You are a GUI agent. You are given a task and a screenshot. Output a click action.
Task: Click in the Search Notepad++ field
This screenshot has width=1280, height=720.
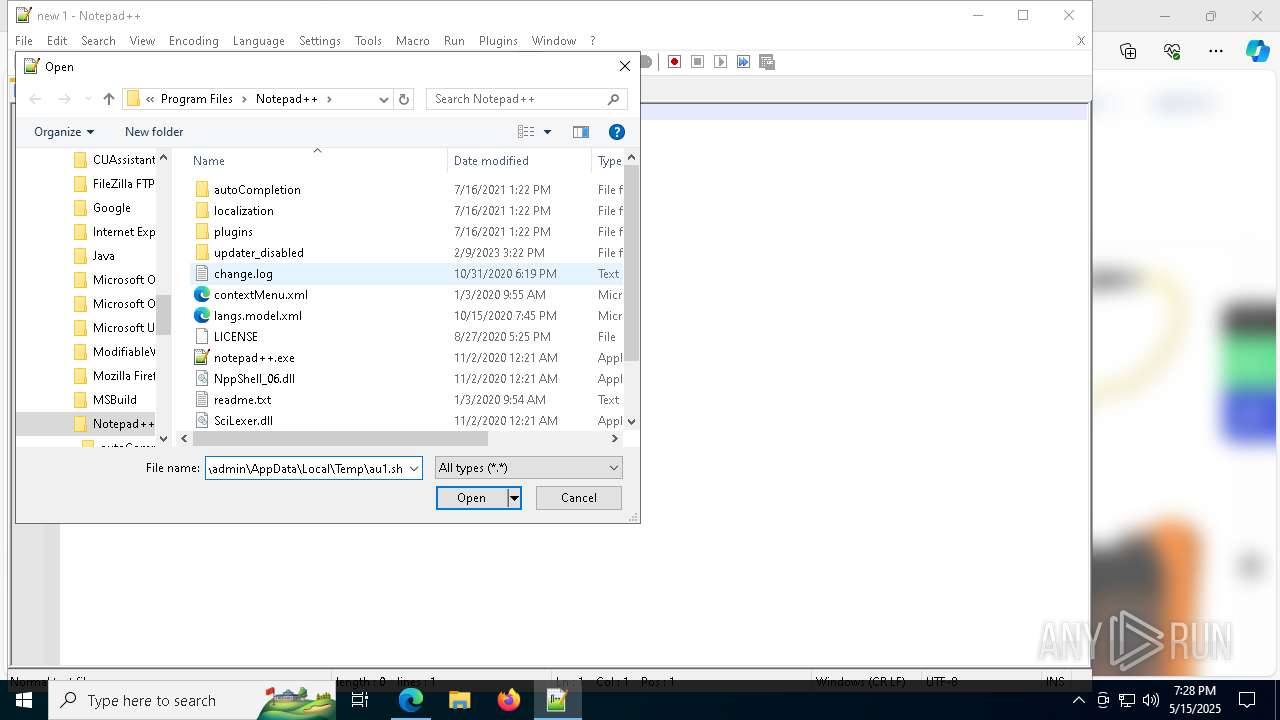(x=517, y=99)
